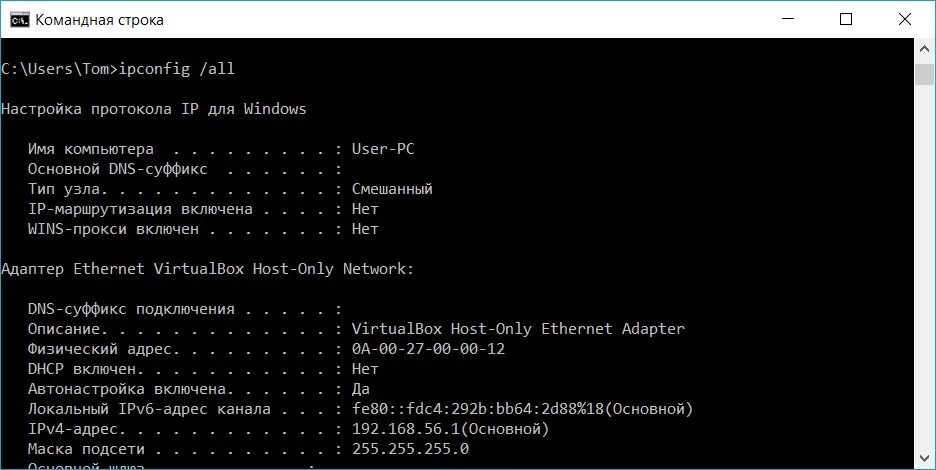
Task: Click the C:\Users\Tom prompt path
Action: (57, 69)
